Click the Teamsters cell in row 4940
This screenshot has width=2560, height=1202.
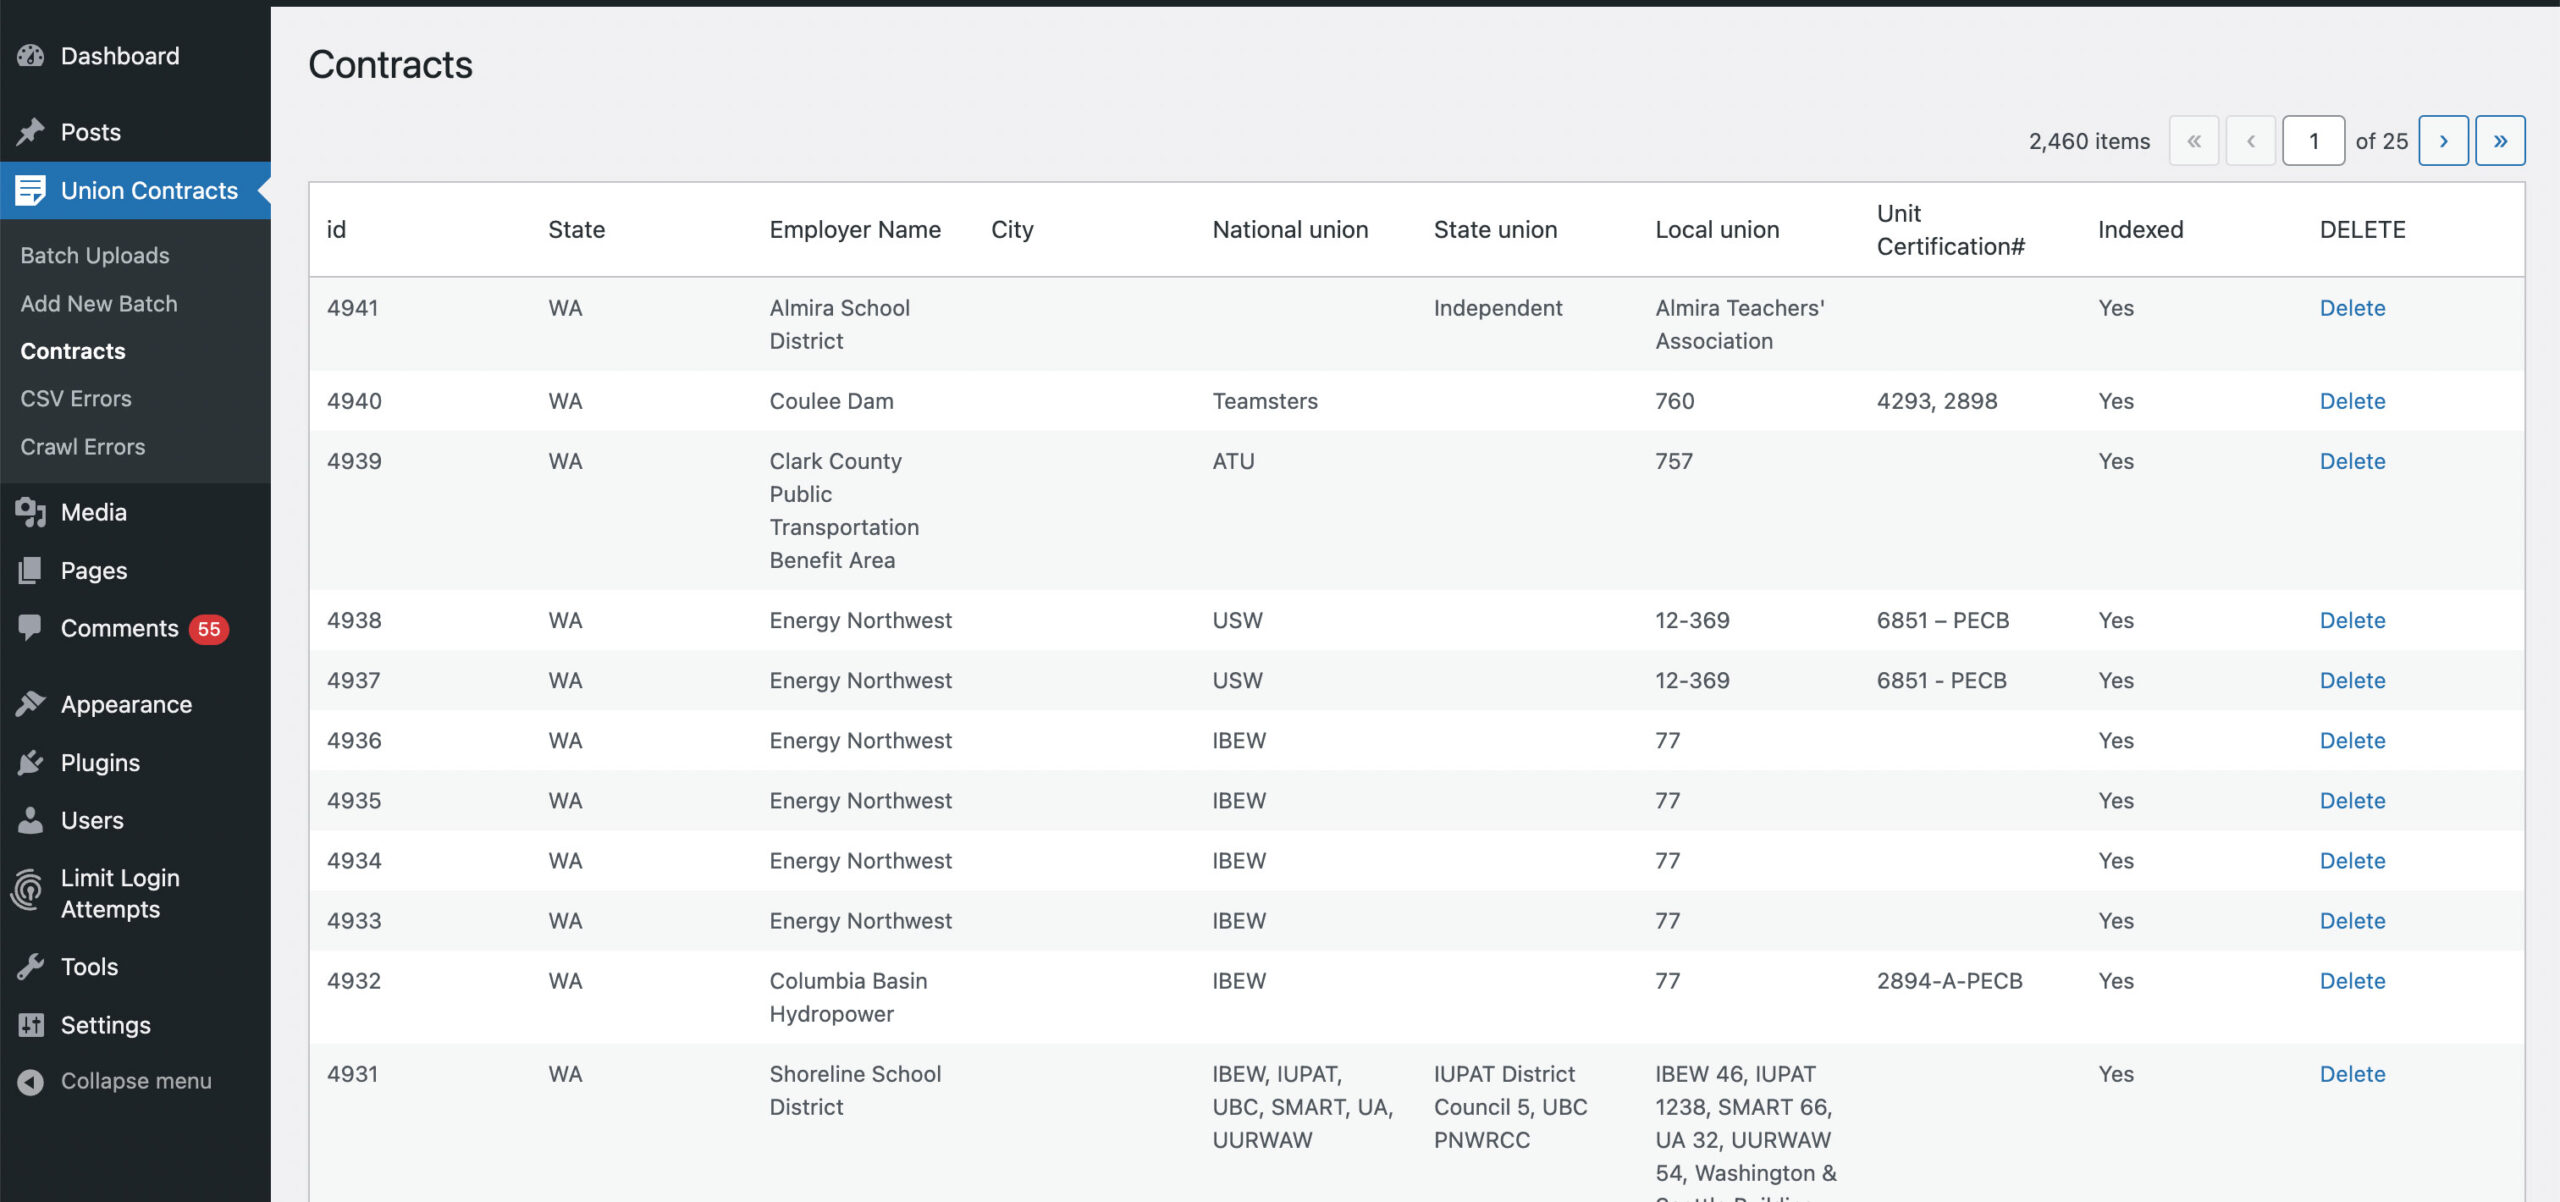[1265, 401]
